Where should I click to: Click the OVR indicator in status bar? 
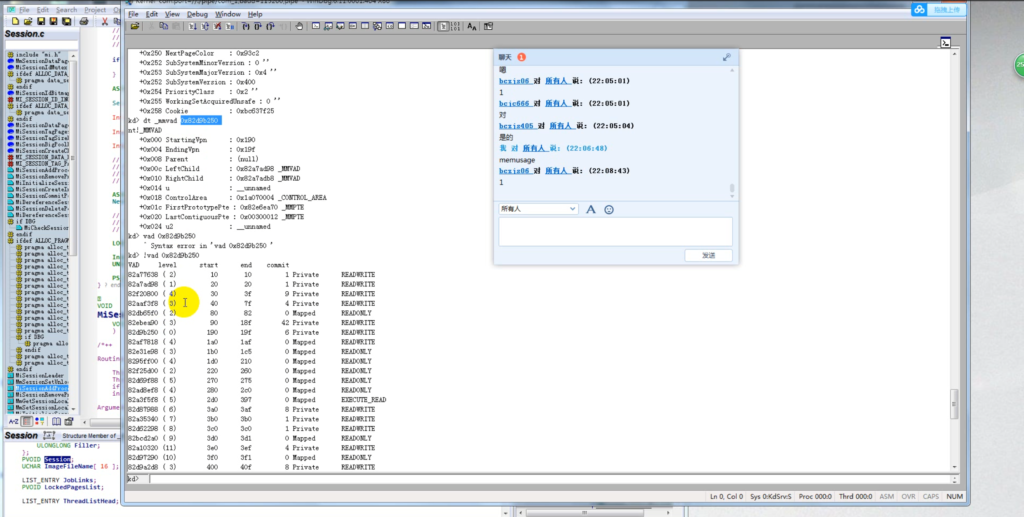(x=908, y=497)
